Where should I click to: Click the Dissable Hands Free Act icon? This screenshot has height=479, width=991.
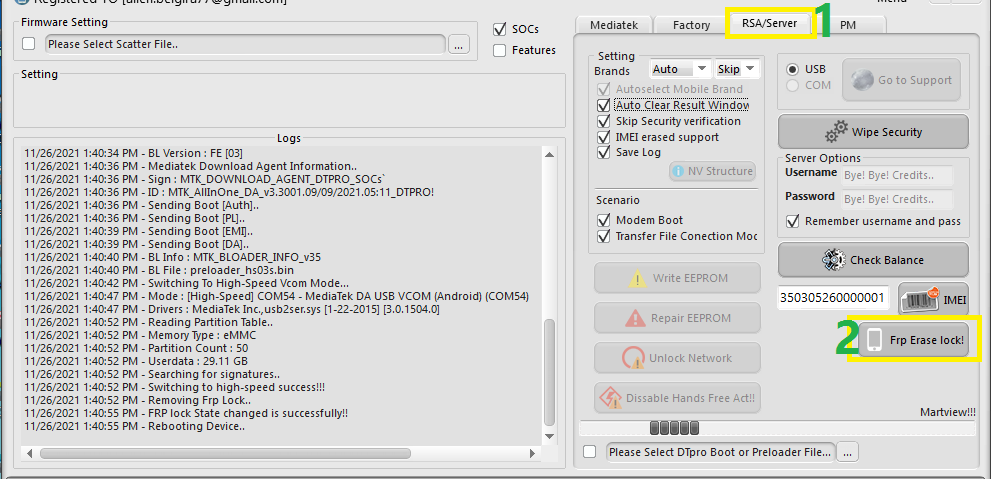click(x=612, y=397)
